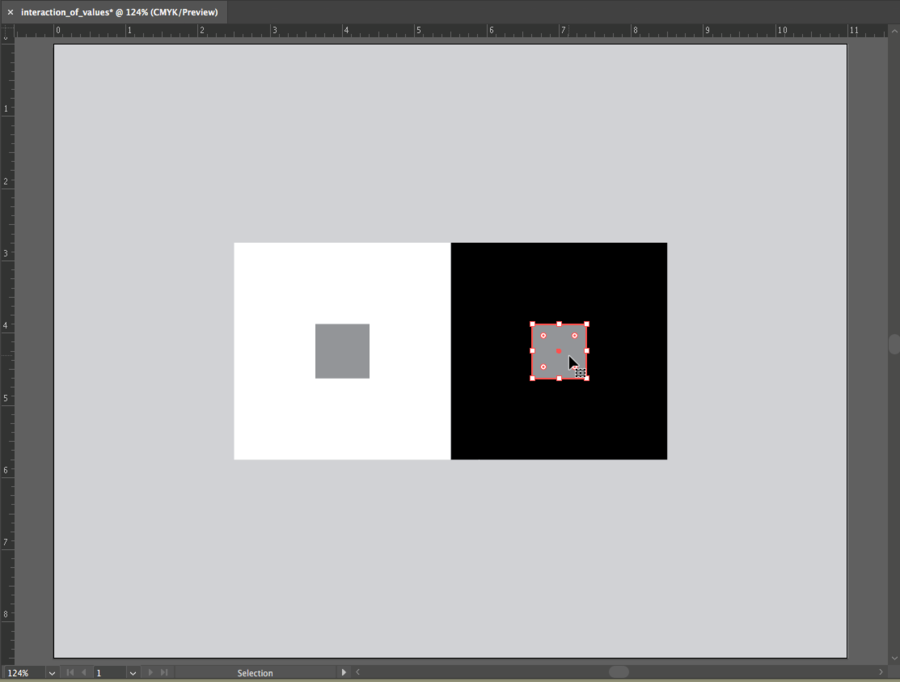Click the artboard number field
Screen dimensions: 900x682
[x=108, y=673]
